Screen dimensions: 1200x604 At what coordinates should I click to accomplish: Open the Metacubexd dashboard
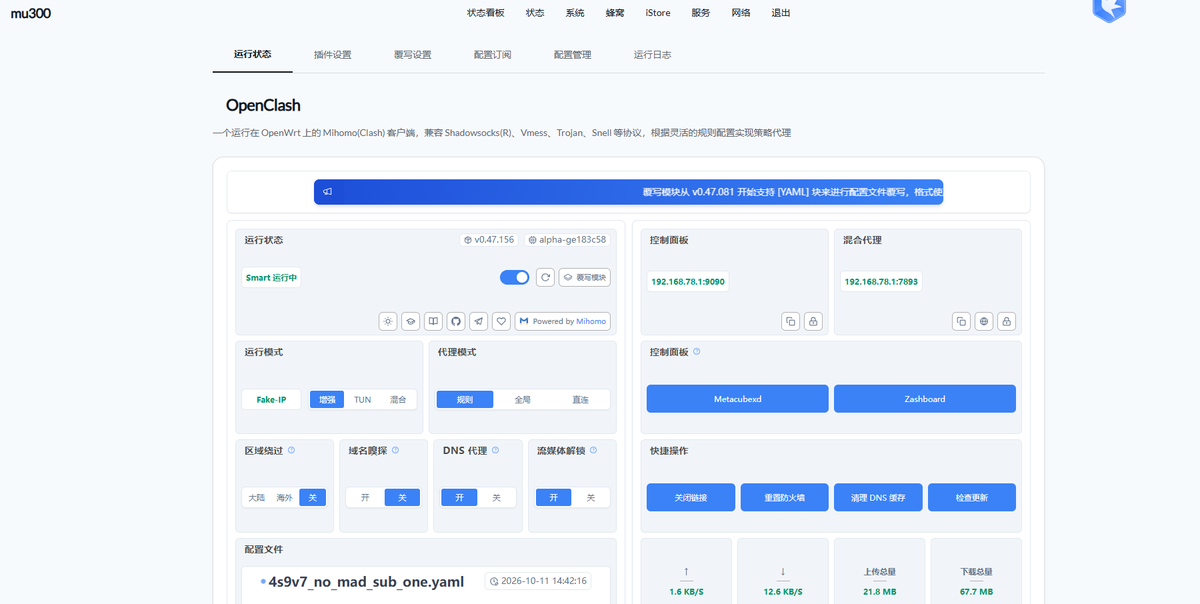pyautogui.click(x=737, y=398)
